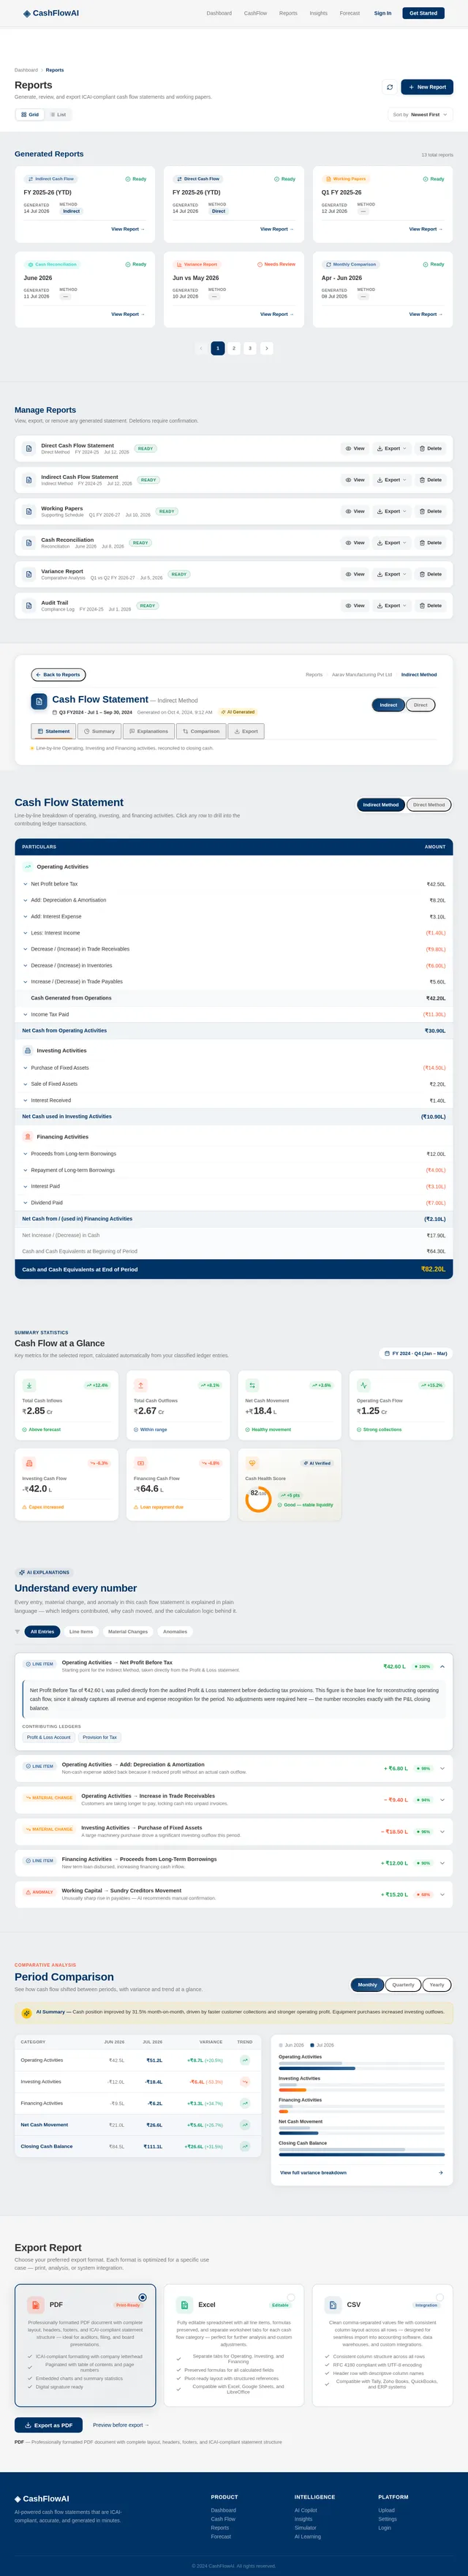
Task: Open FY 2024 Q4 period calendar picker
Action: pos(415,1353)
